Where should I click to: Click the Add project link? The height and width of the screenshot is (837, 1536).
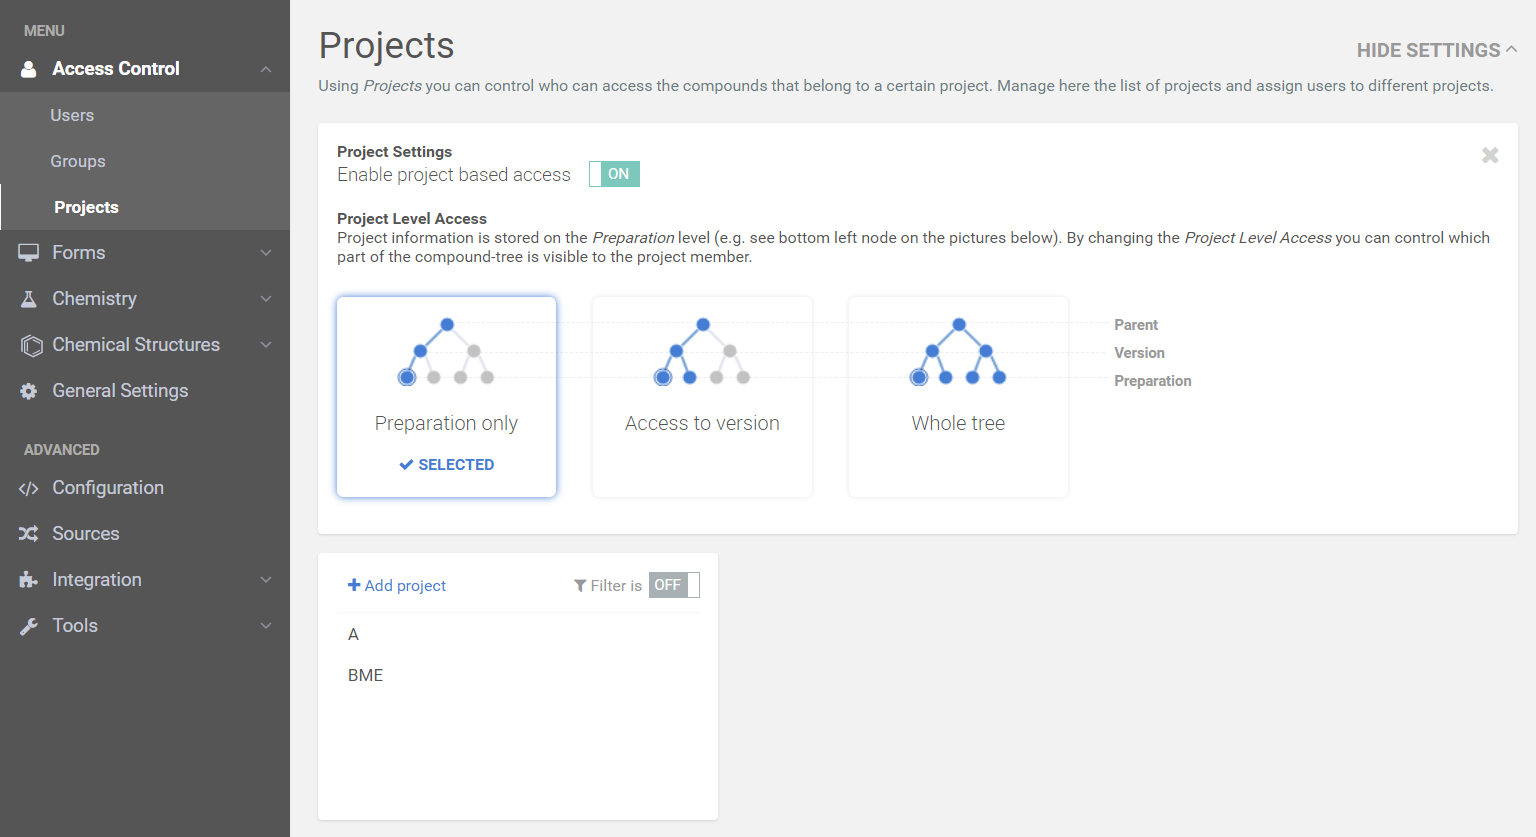click(397, 585)
